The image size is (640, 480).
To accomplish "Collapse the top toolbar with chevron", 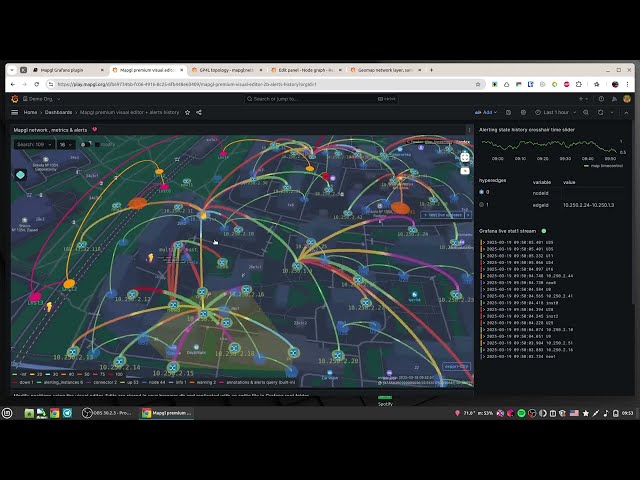I will coord(627,112).
